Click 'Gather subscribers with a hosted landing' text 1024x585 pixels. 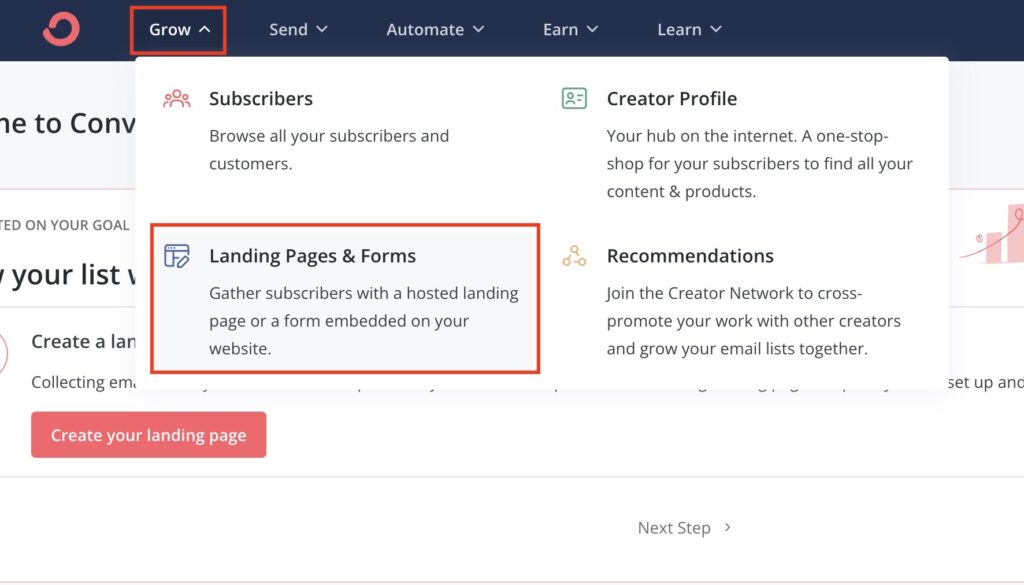(x=364, y=293)
